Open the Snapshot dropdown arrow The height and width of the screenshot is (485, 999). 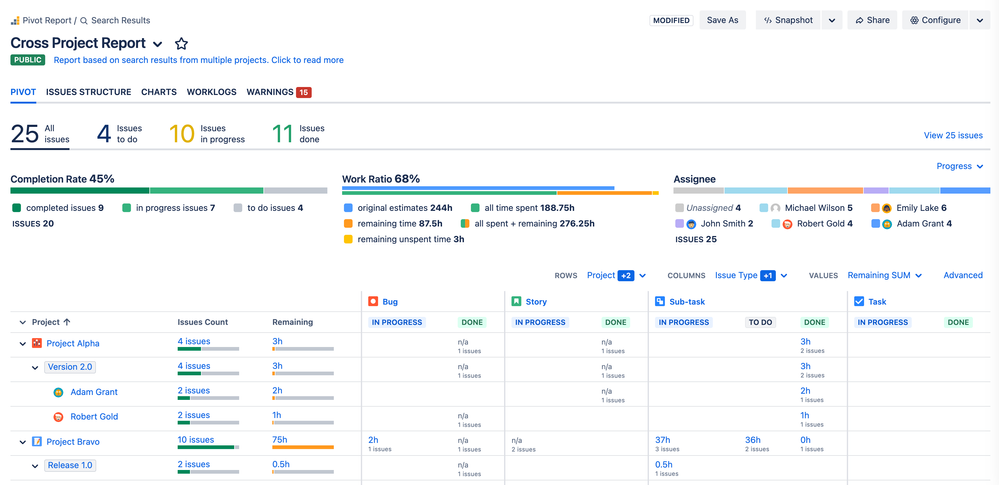[832, 20]
